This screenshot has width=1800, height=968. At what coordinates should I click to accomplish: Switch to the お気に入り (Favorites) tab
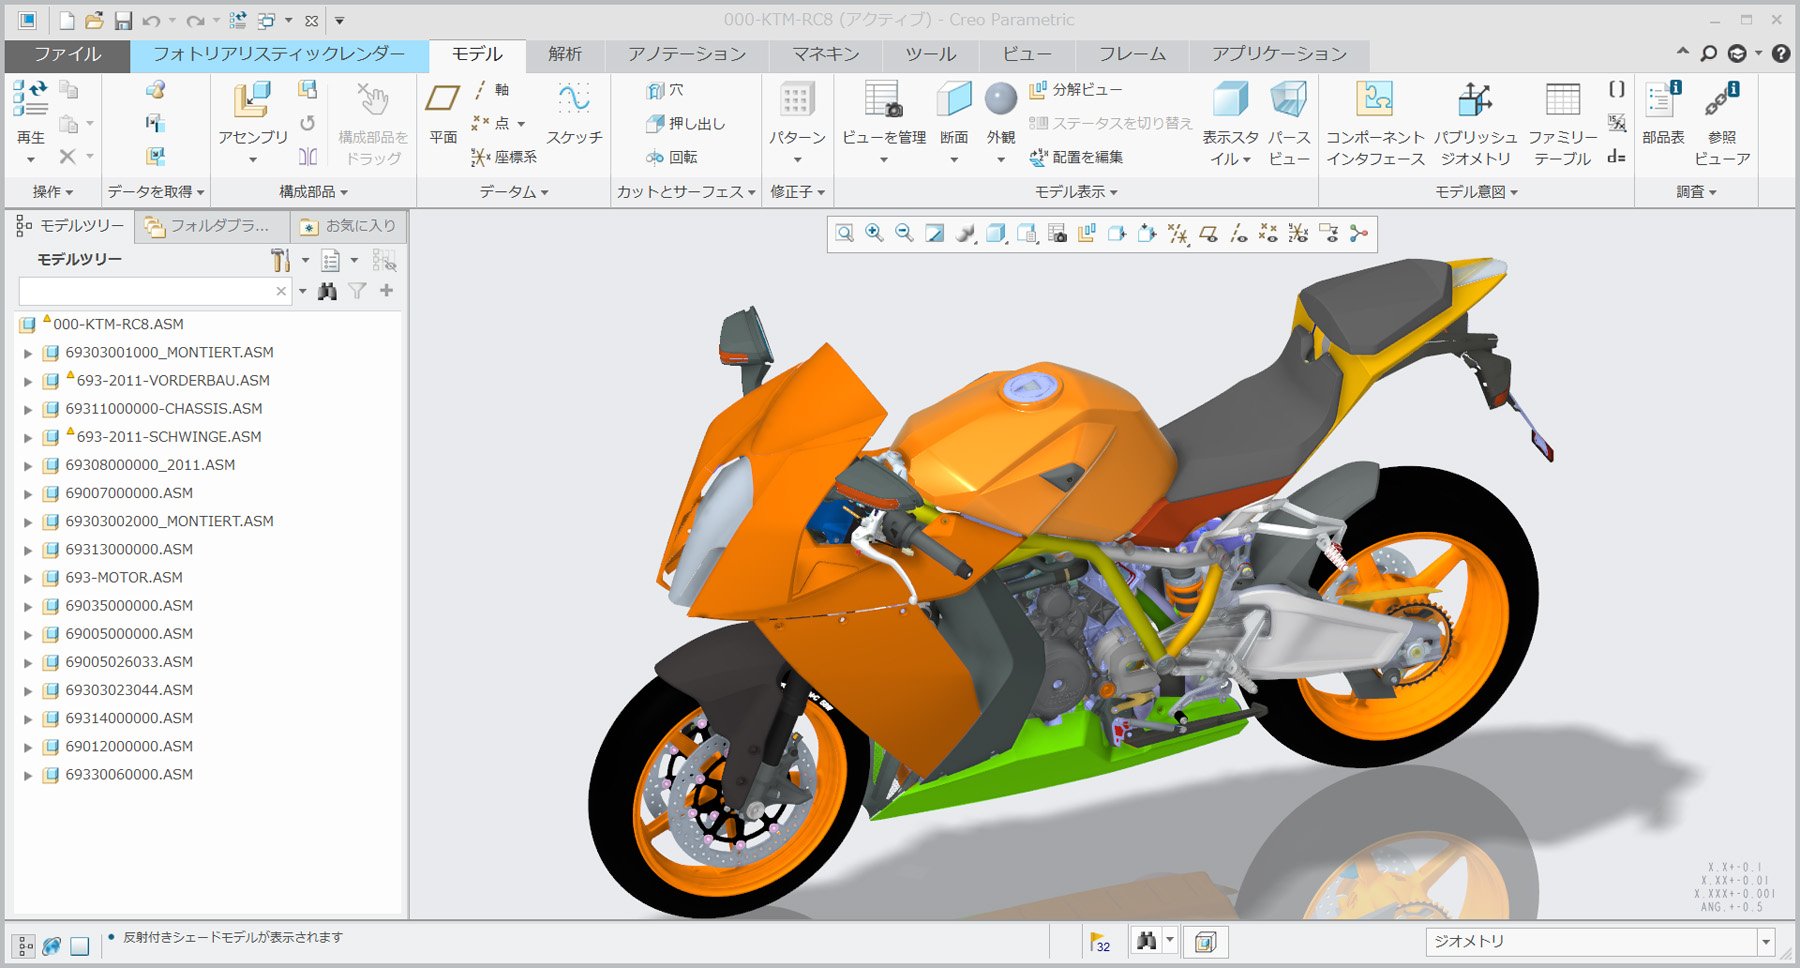pyautogui.click(x=348, y=227)
